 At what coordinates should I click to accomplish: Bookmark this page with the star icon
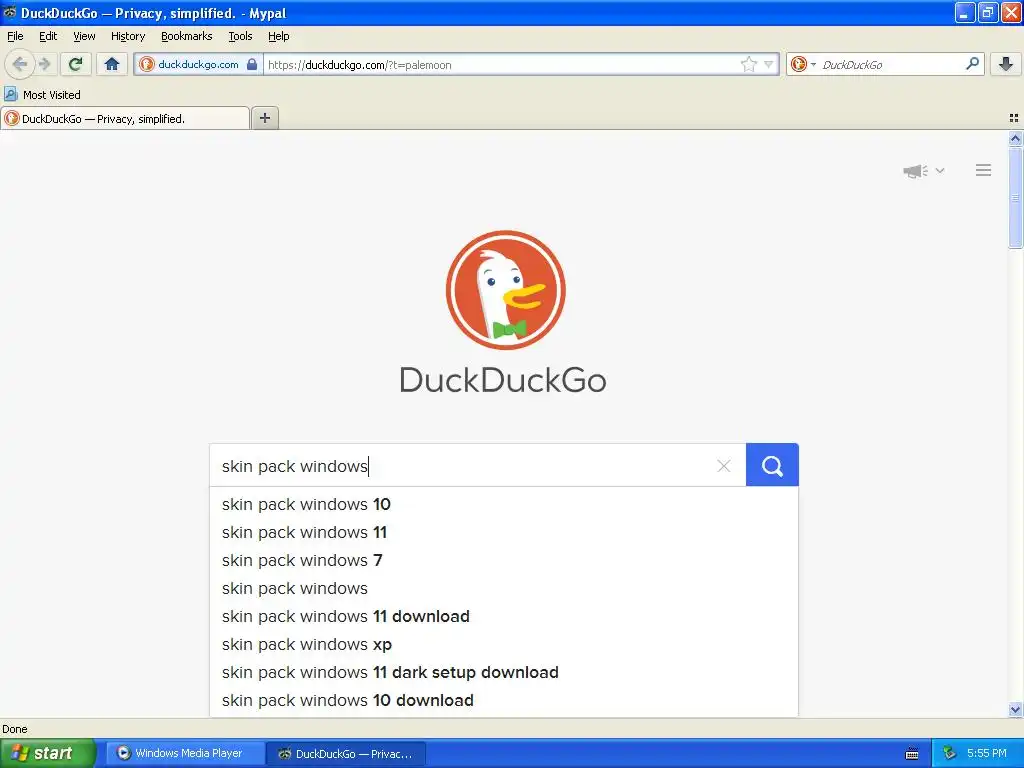[748, 64]
